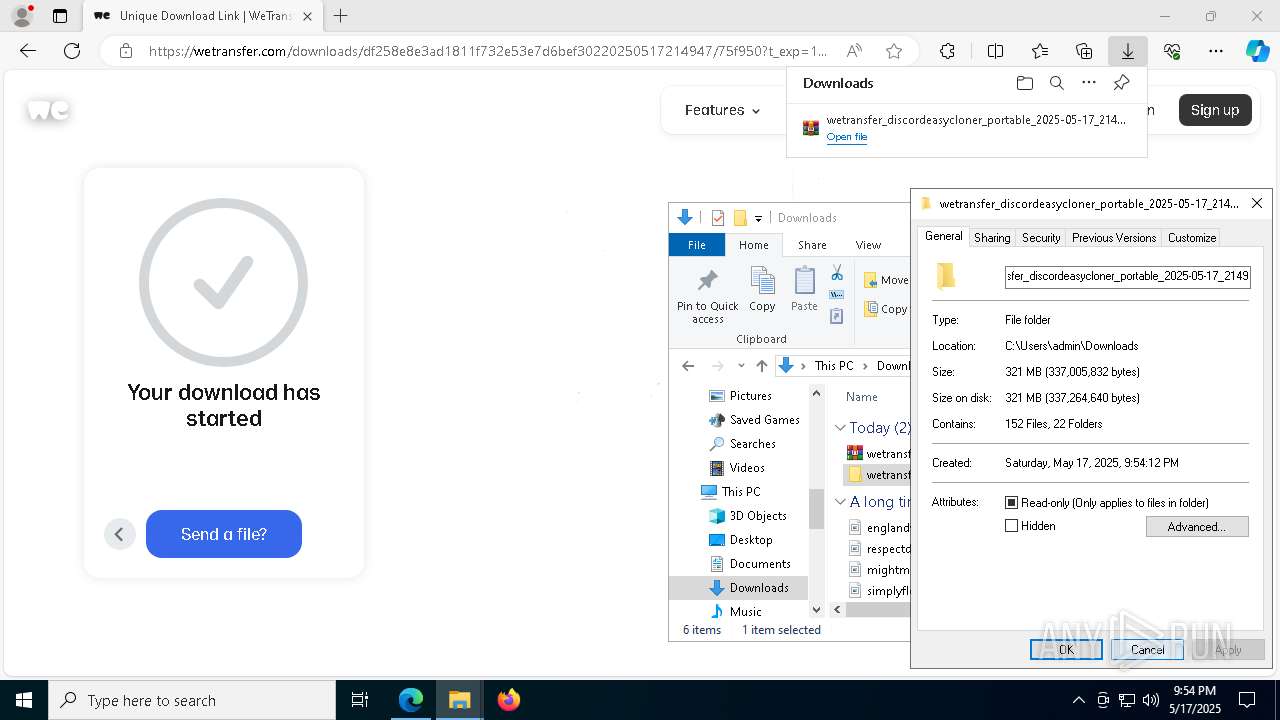Search downloads magnifier icon

point(1057,83)
